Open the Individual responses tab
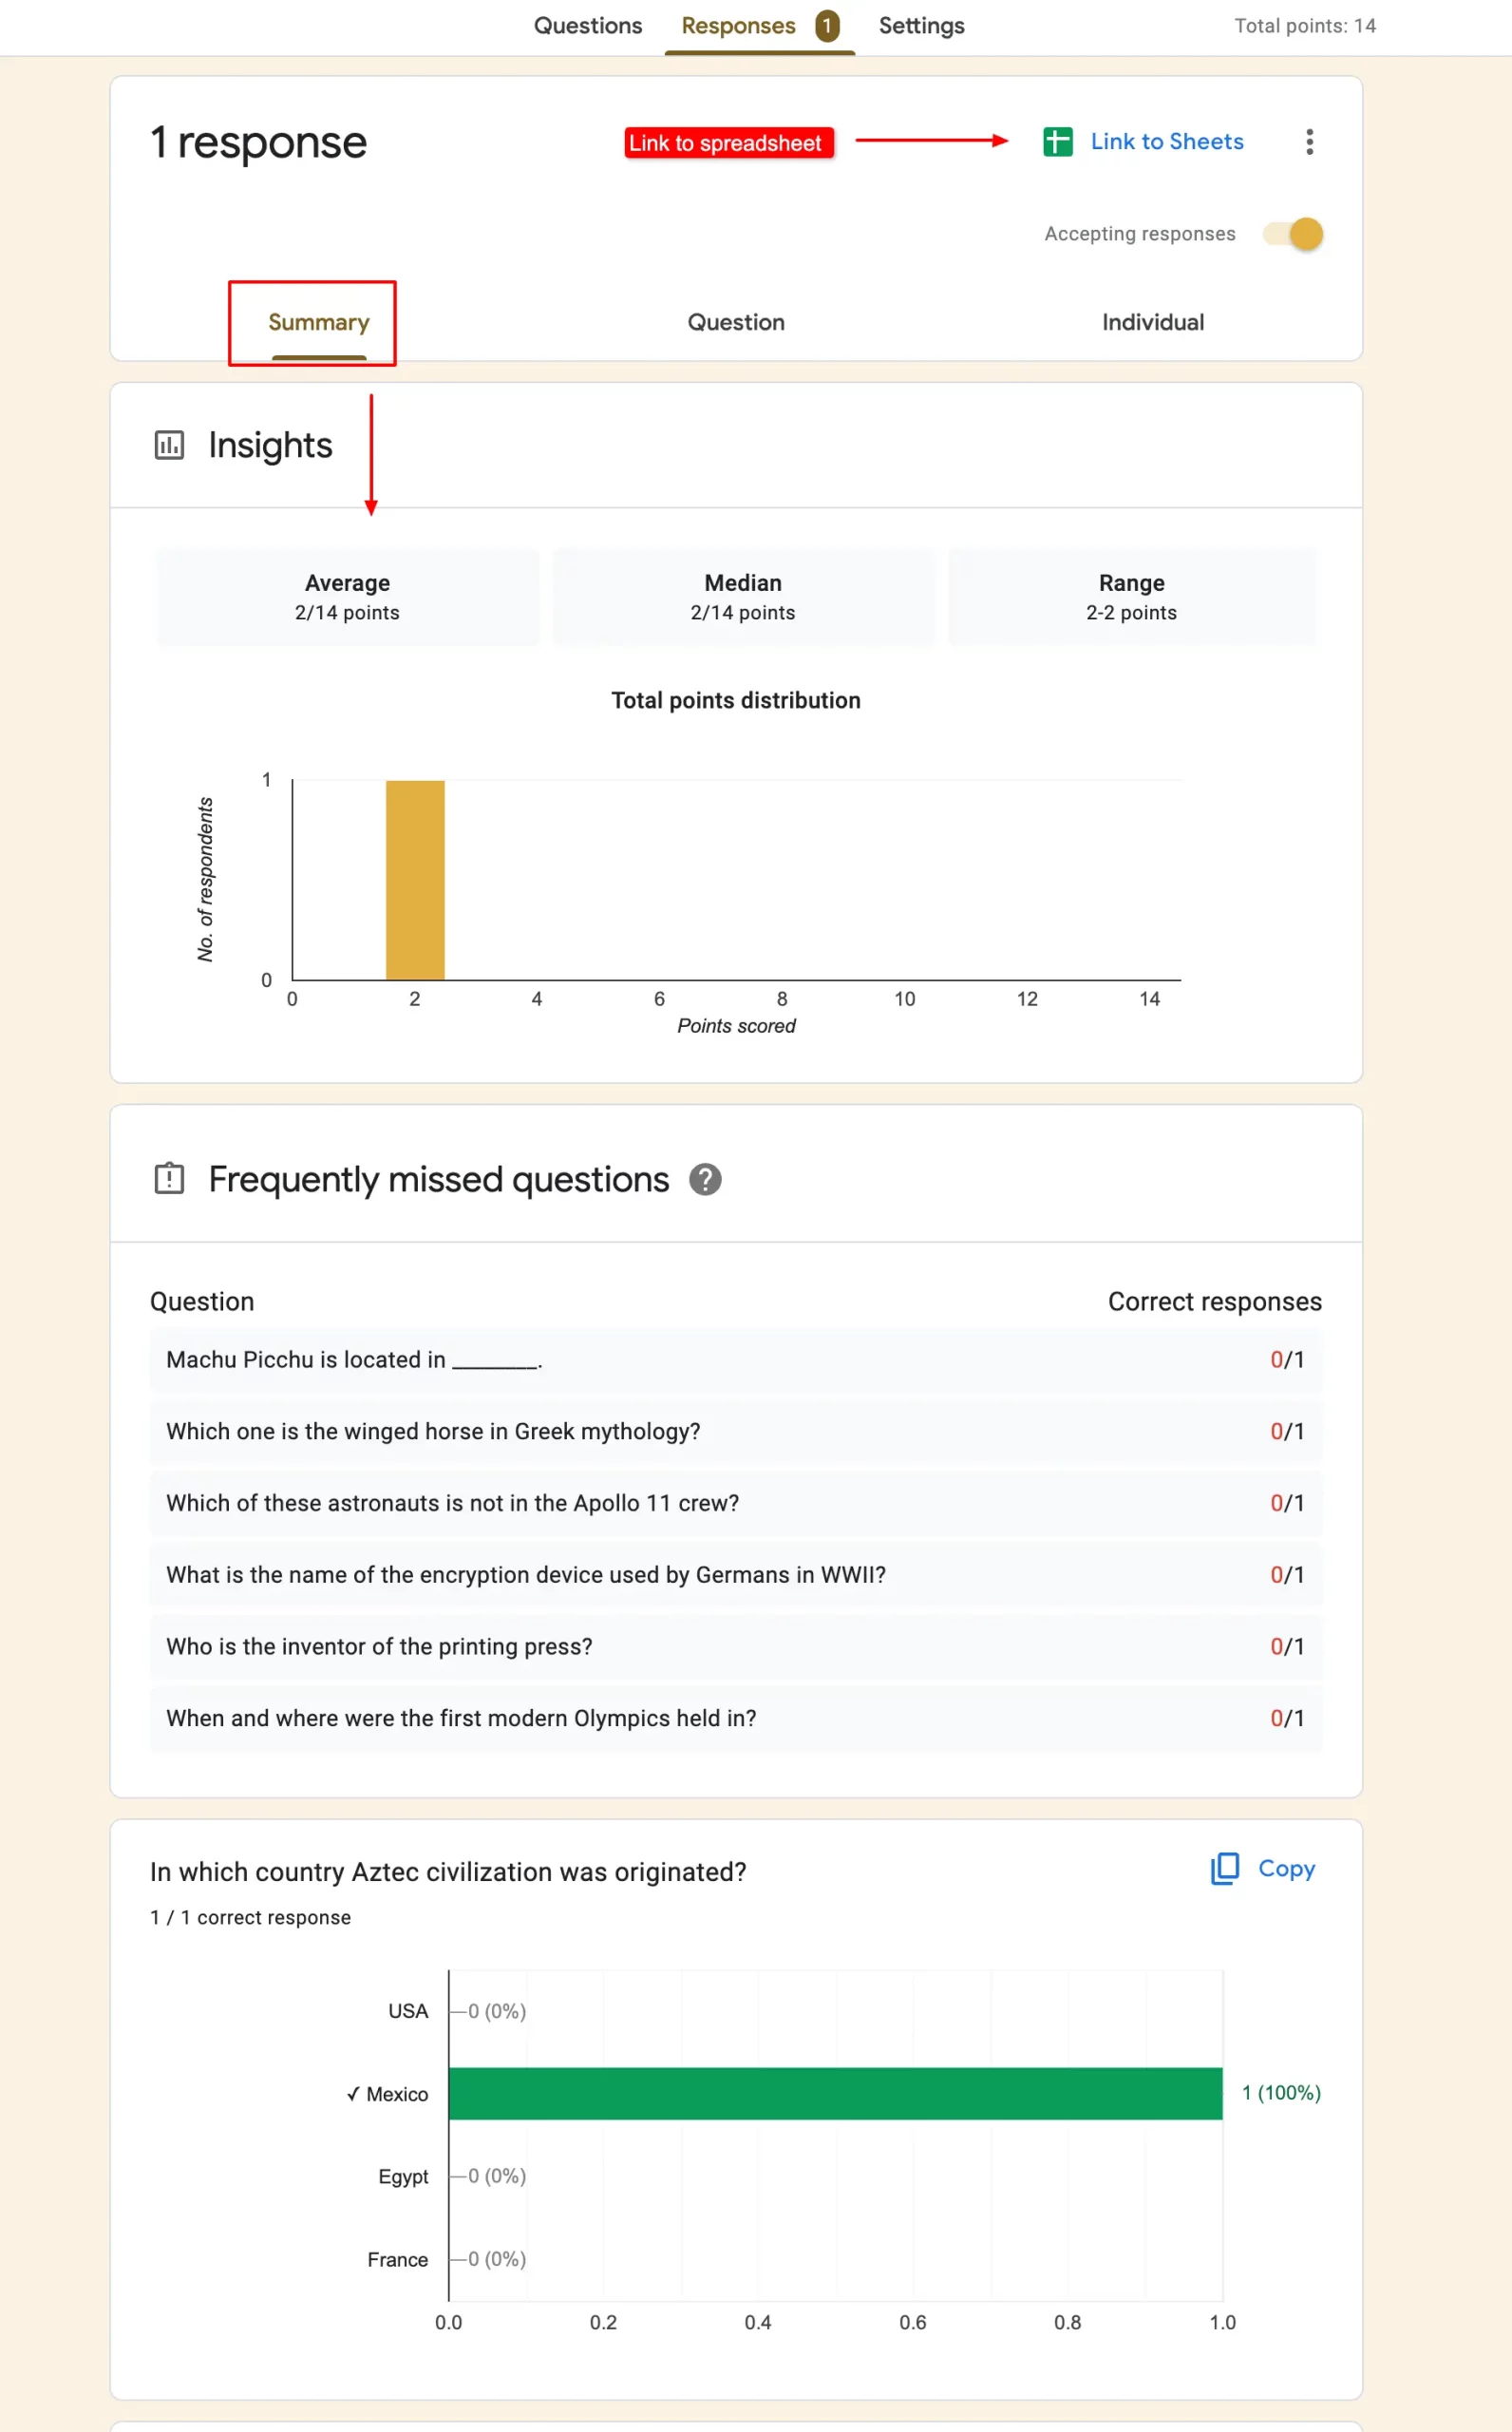 tap(1153, 322)
